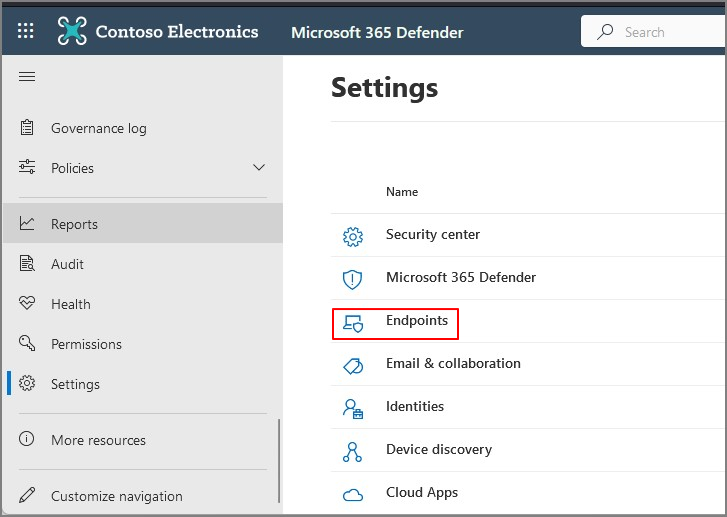Screen dimensions: 727x517
Task: Click the Contoso Electronics name in header
Action: click(177, 32)
